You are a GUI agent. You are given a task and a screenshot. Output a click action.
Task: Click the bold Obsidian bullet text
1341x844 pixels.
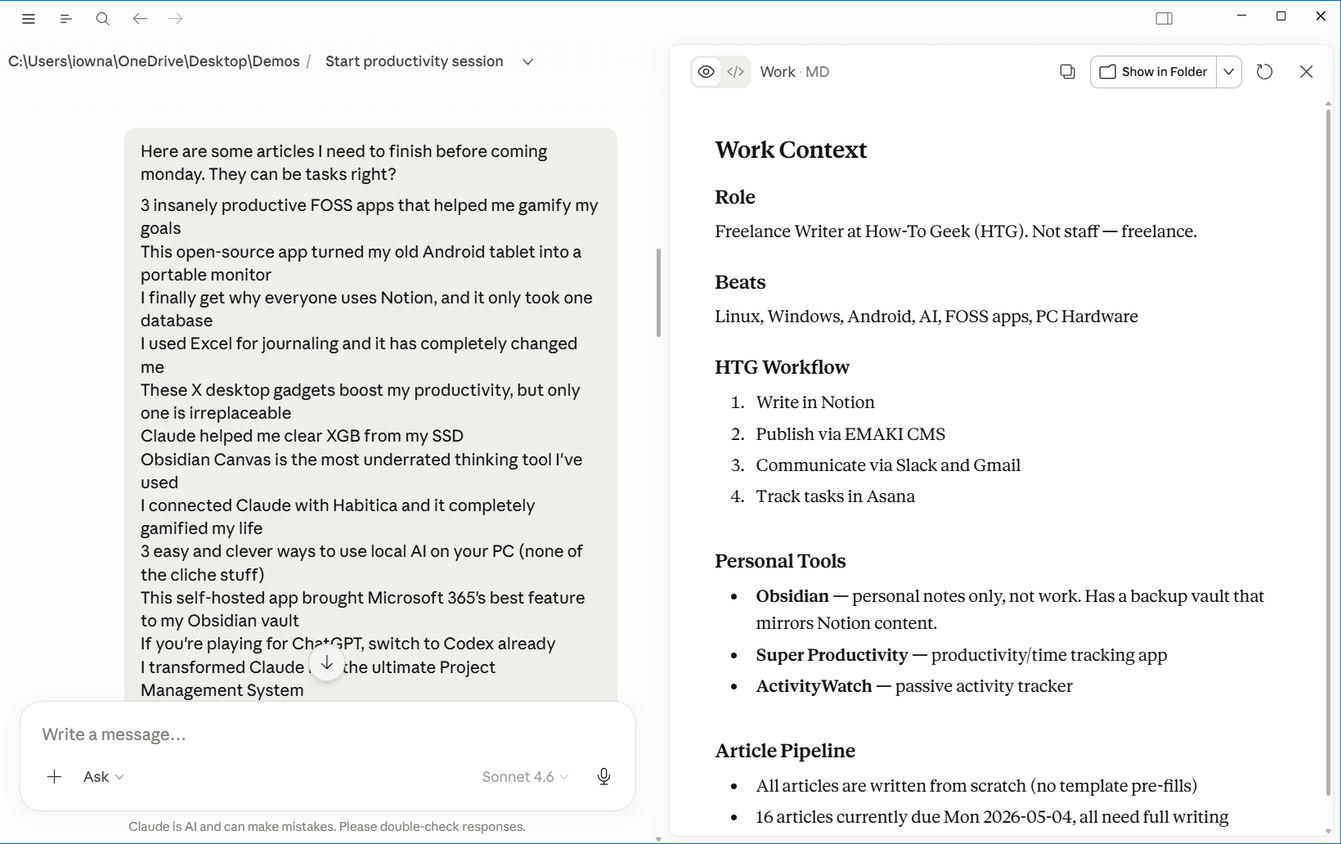point(792,596)
